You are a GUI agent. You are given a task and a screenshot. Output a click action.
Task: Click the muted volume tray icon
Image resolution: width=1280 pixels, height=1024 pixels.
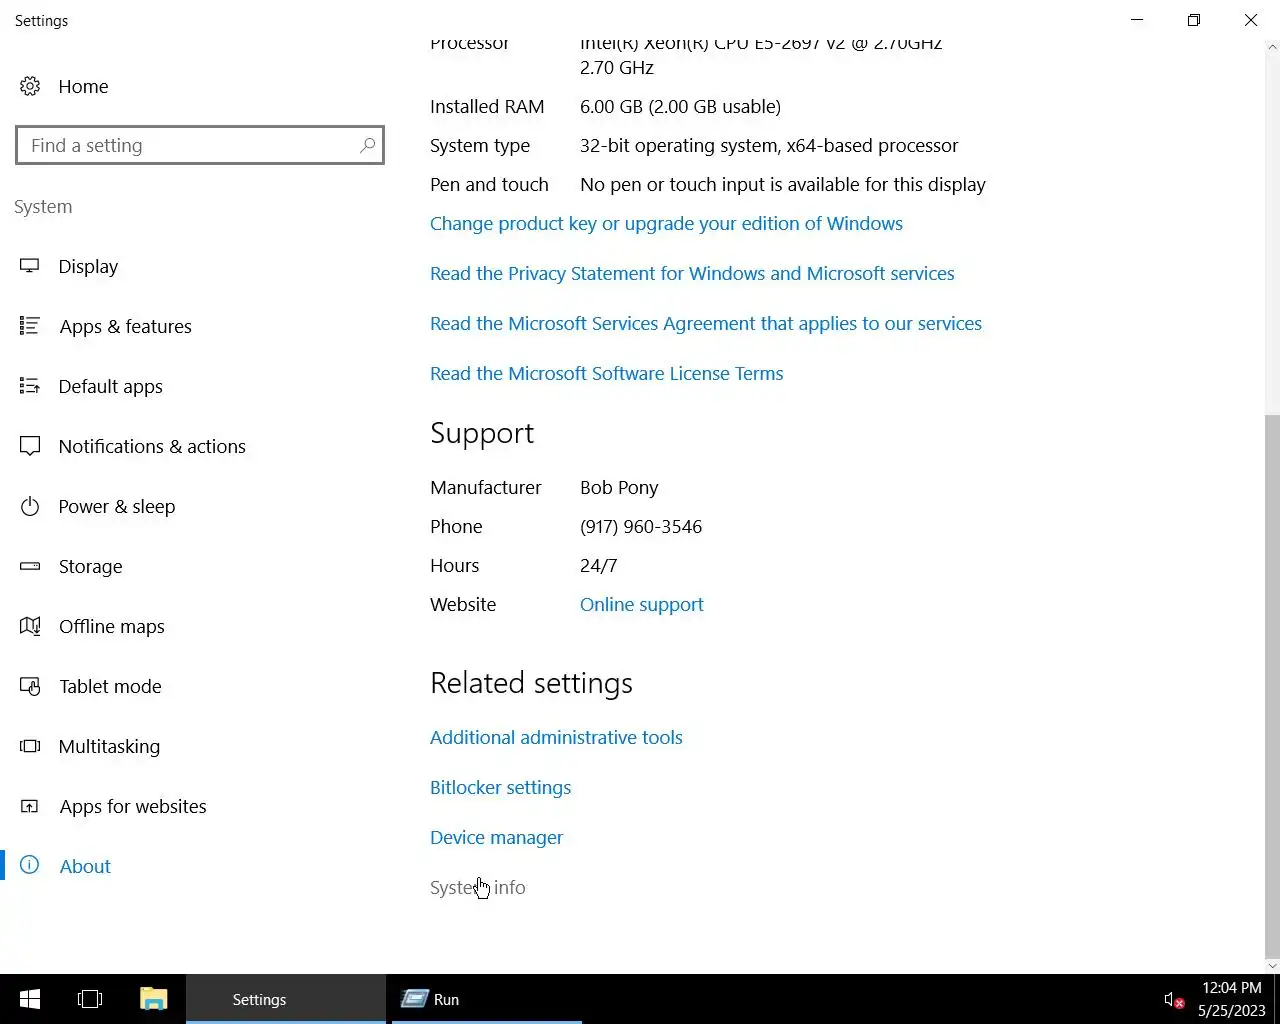[x=1174, y=1000]
